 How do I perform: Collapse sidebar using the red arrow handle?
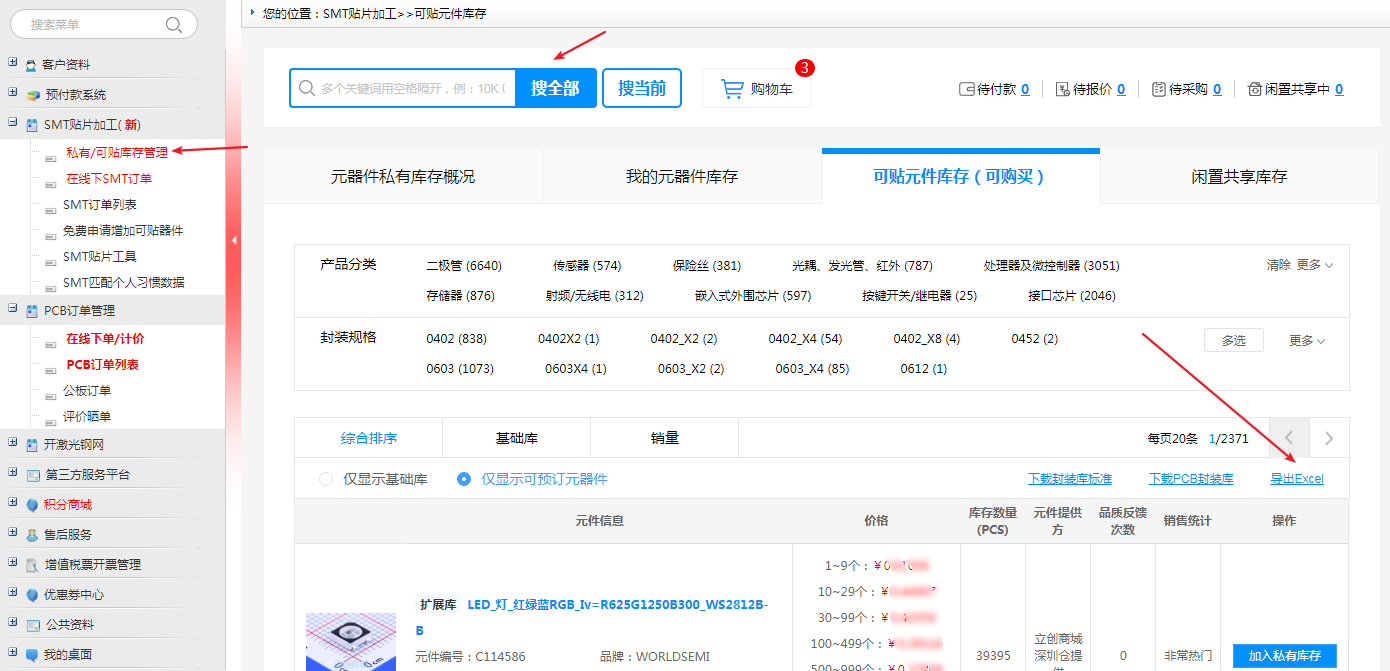pos(234,240)
